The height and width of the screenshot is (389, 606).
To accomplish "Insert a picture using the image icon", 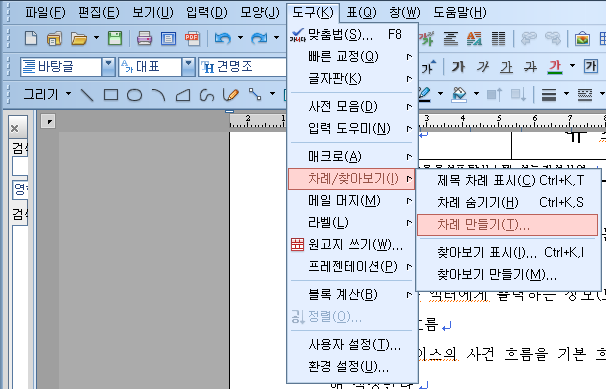I will 582,38.
